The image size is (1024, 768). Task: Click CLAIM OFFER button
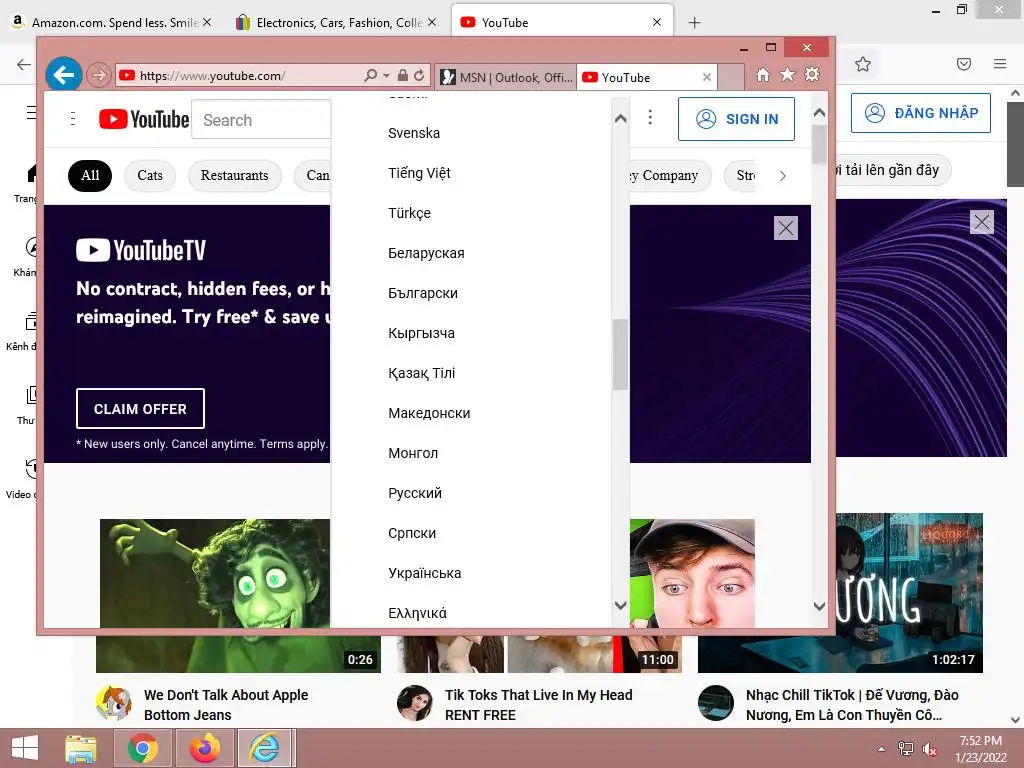140,409
